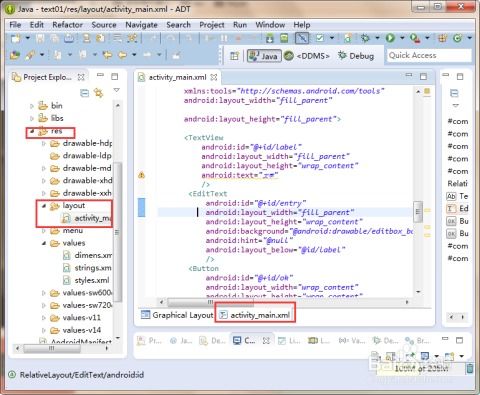Screen dimensions: 480x395
Task: Click the green Run button icon
Action: (390, 38)
